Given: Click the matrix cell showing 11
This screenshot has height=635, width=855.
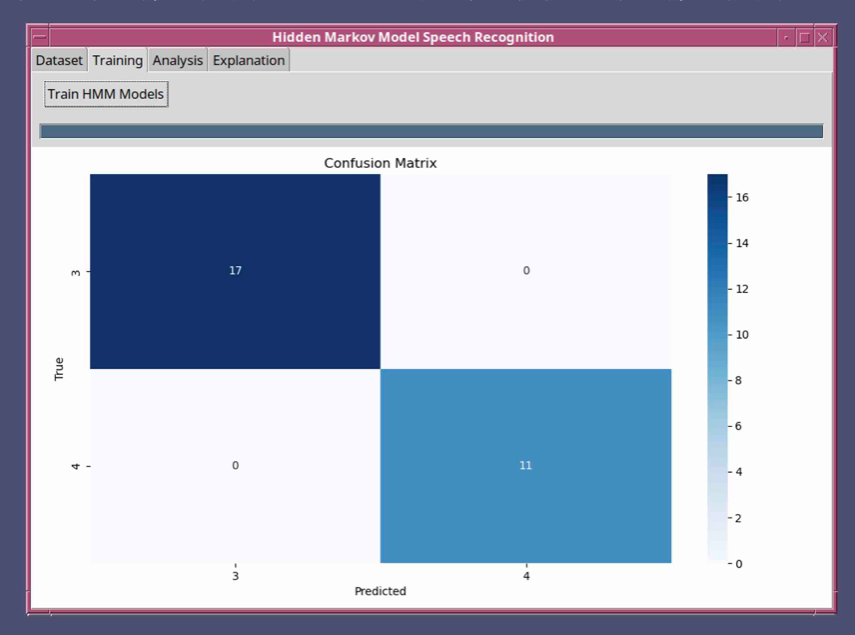Looking at the screenshot, I should pos(525,466).
